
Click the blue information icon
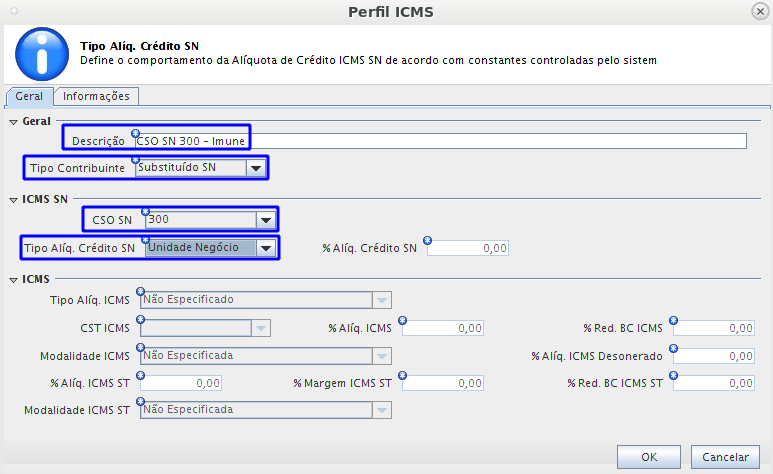point(42,54)
